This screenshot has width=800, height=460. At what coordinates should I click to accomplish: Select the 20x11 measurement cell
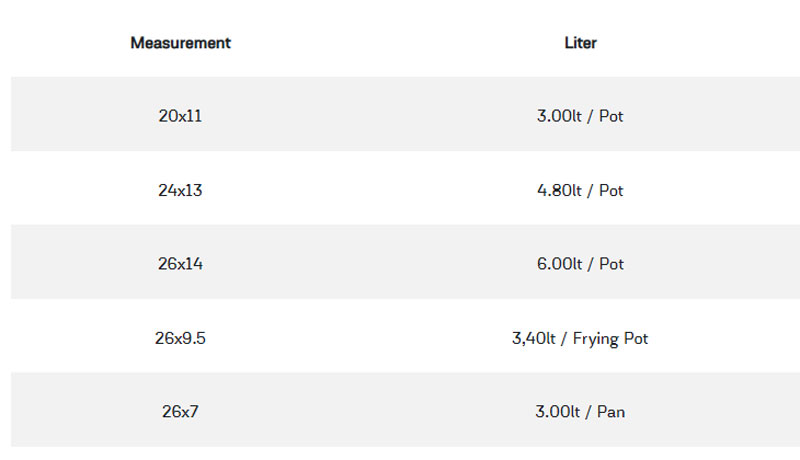(180, 115)
